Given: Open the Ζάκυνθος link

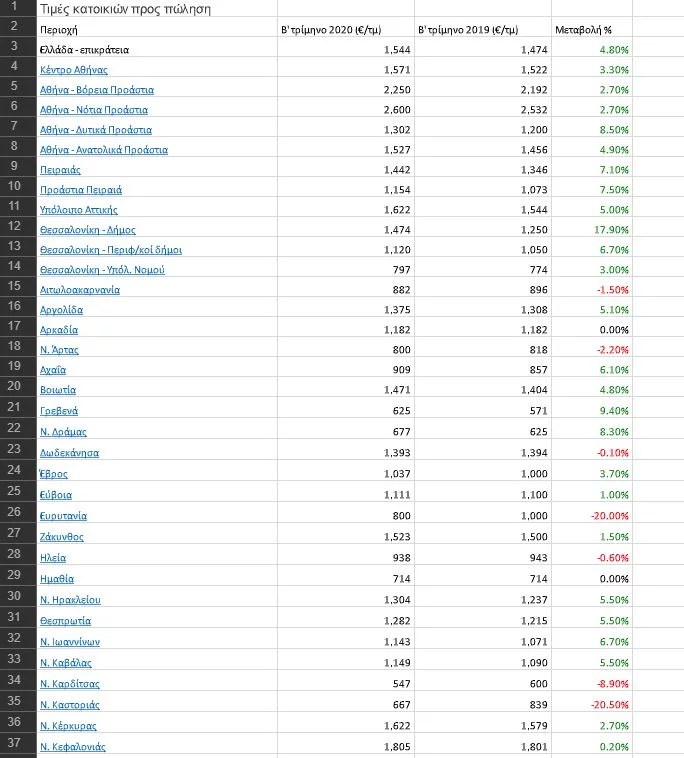Looking at the screenshot, I should (x=61, y=537).
